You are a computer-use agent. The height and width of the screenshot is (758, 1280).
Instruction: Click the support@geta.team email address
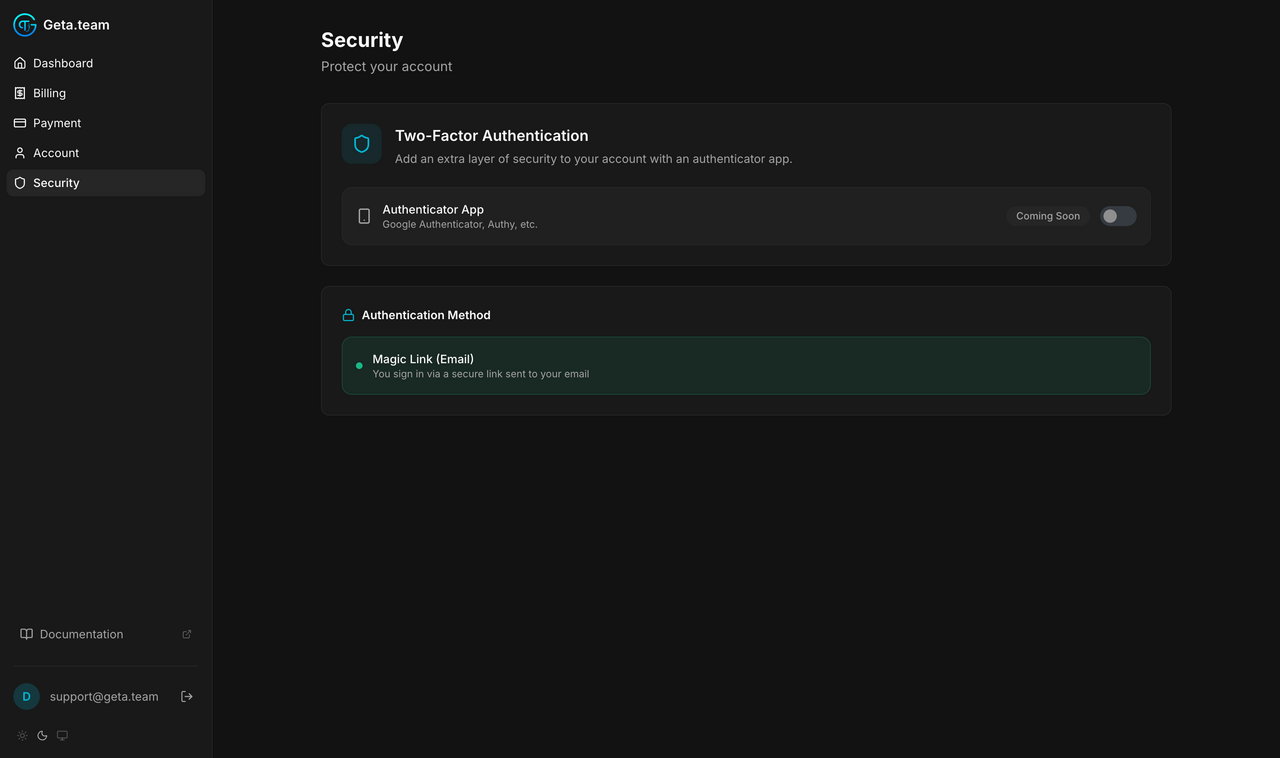click(x=104, y=697)
